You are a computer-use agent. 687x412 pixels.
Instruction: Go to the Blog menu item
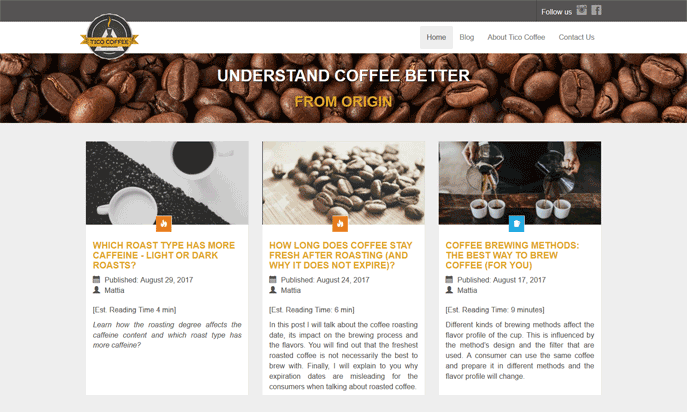pos(467,37)
